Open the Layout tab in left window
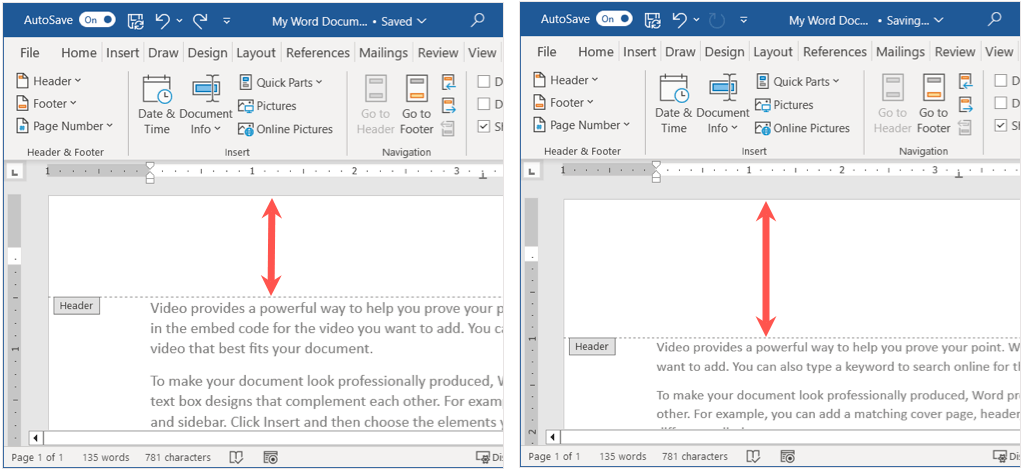This screenshot has width=1024, height=471. tap(256, 53)
